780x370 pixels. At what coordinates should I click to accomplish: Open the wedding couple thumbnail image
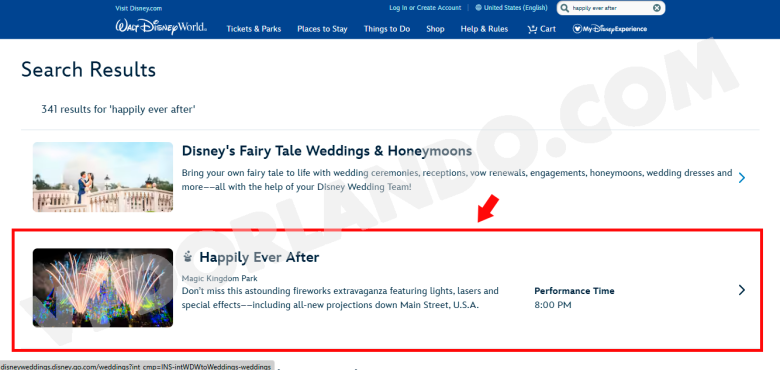pos(103,177)
